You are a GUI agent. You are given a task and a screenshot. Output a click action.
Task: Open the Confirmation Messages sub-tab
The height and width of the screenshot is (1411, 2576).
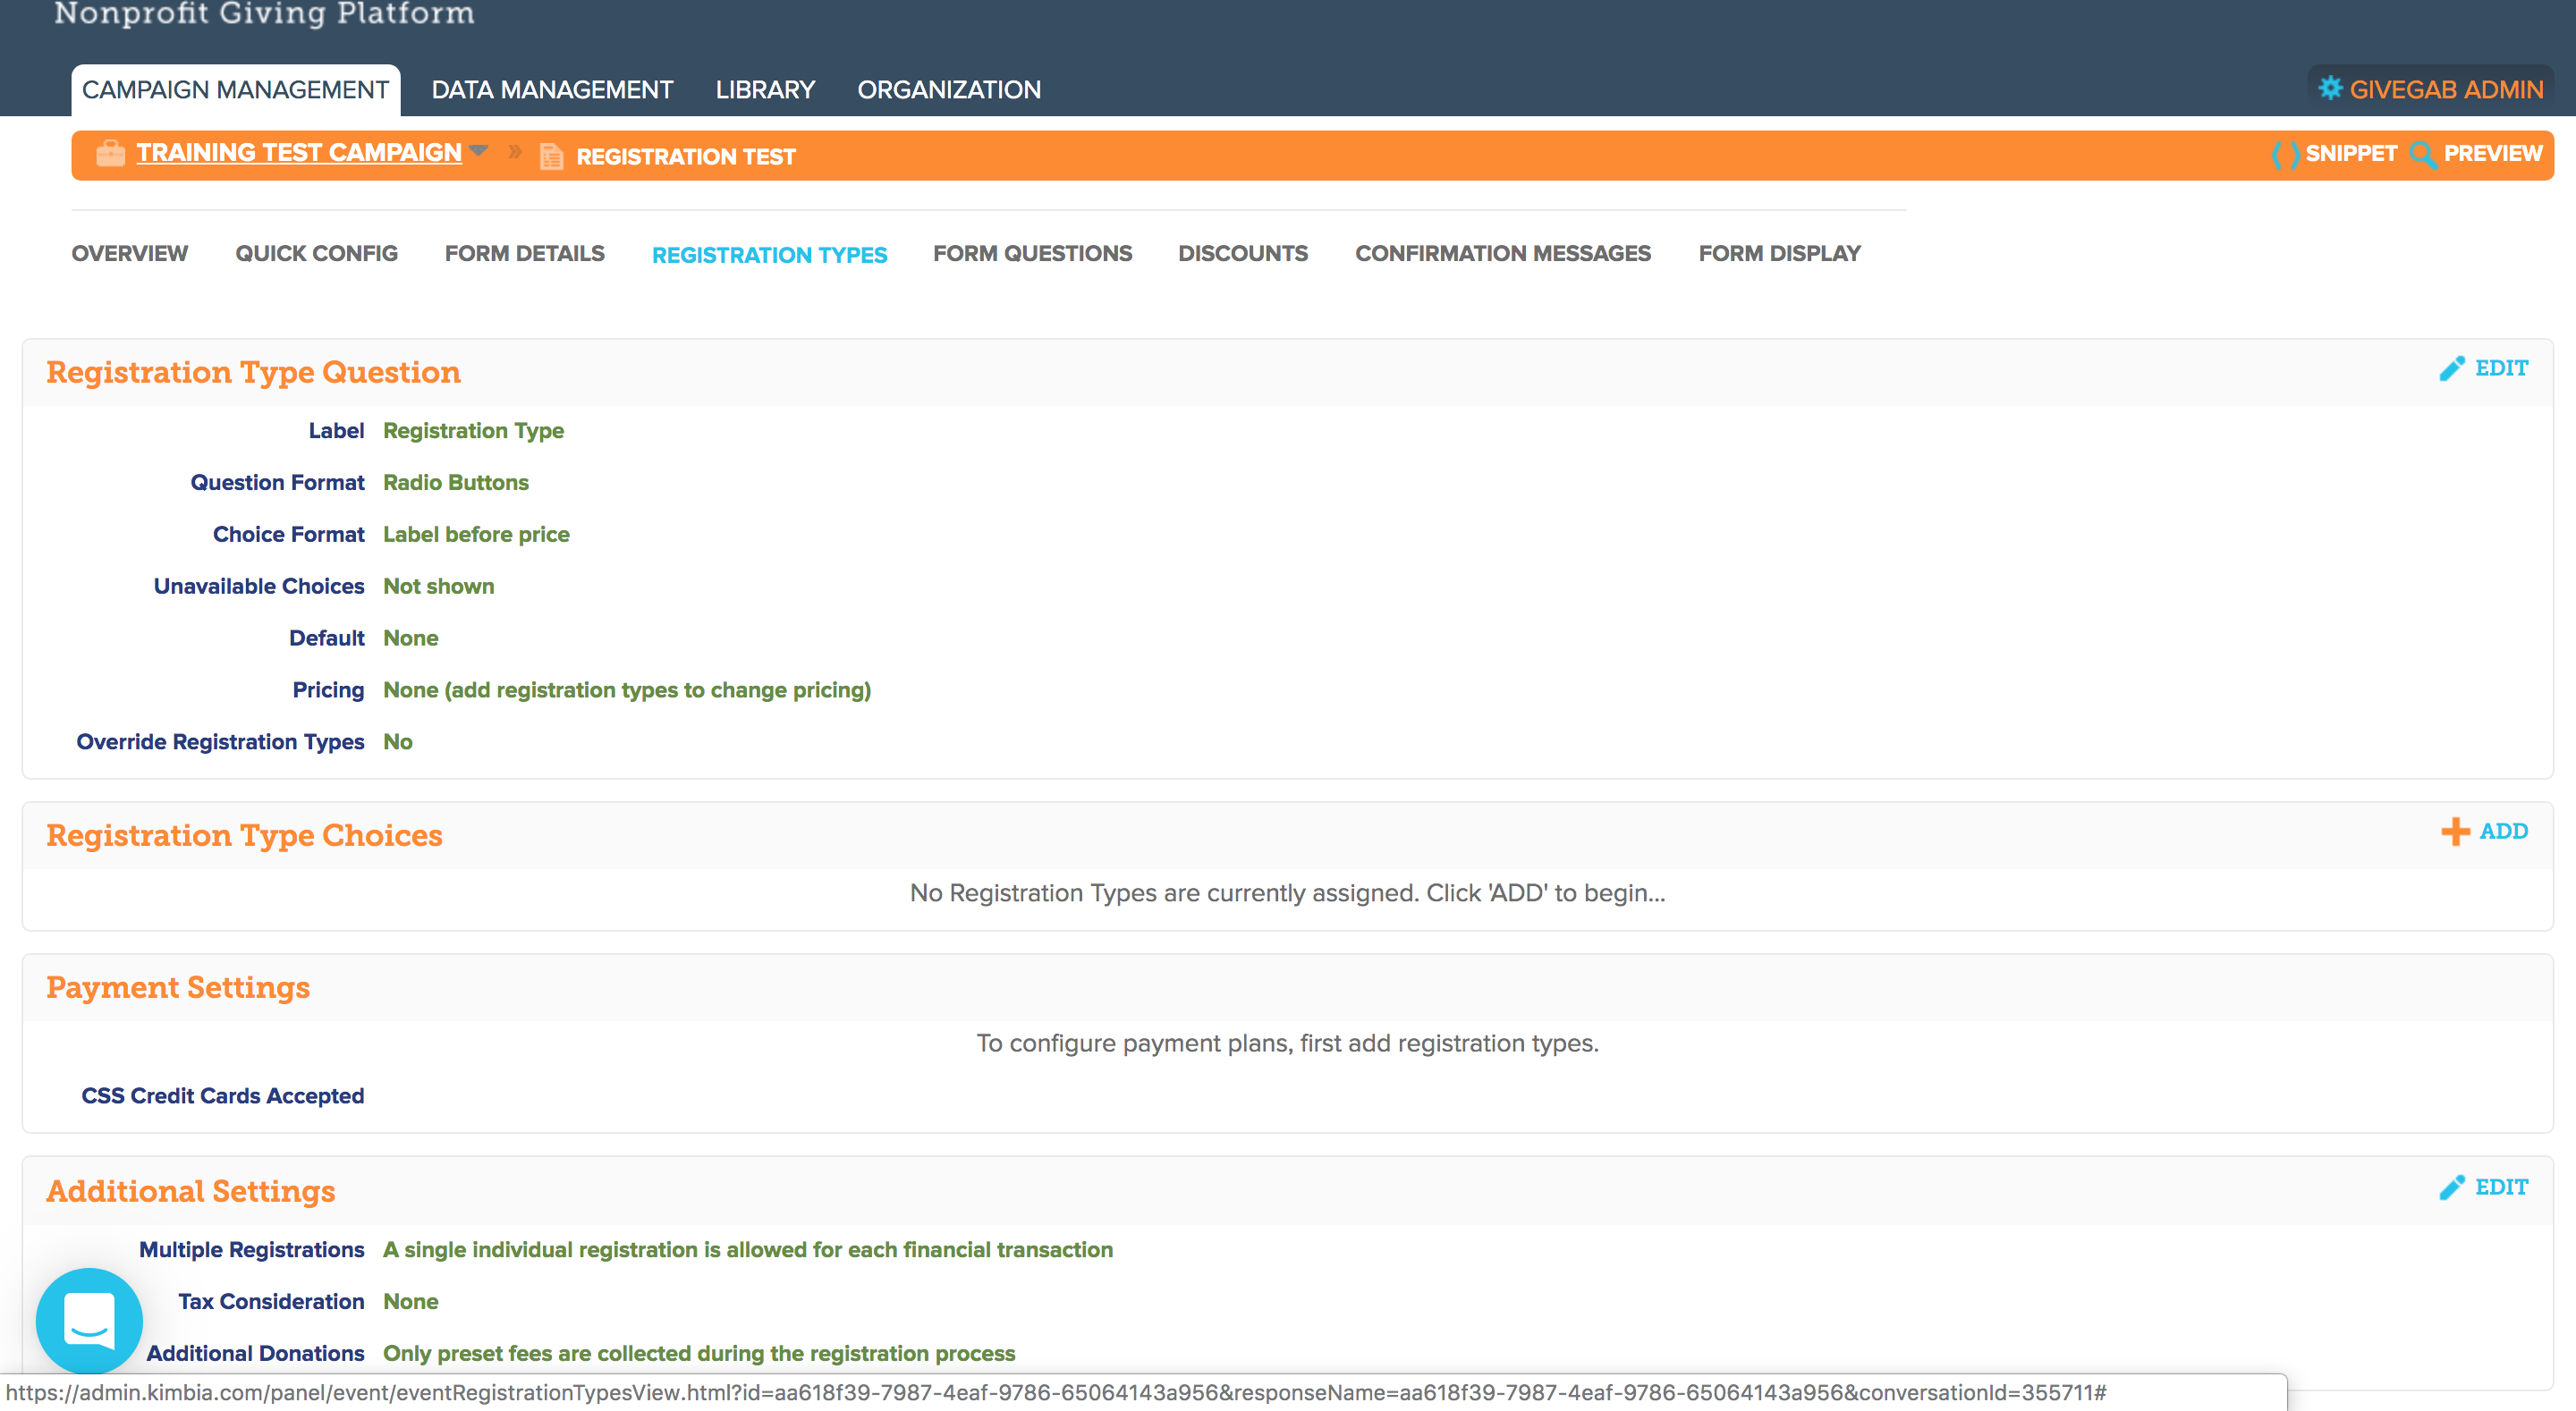(x=1503, y=254)
